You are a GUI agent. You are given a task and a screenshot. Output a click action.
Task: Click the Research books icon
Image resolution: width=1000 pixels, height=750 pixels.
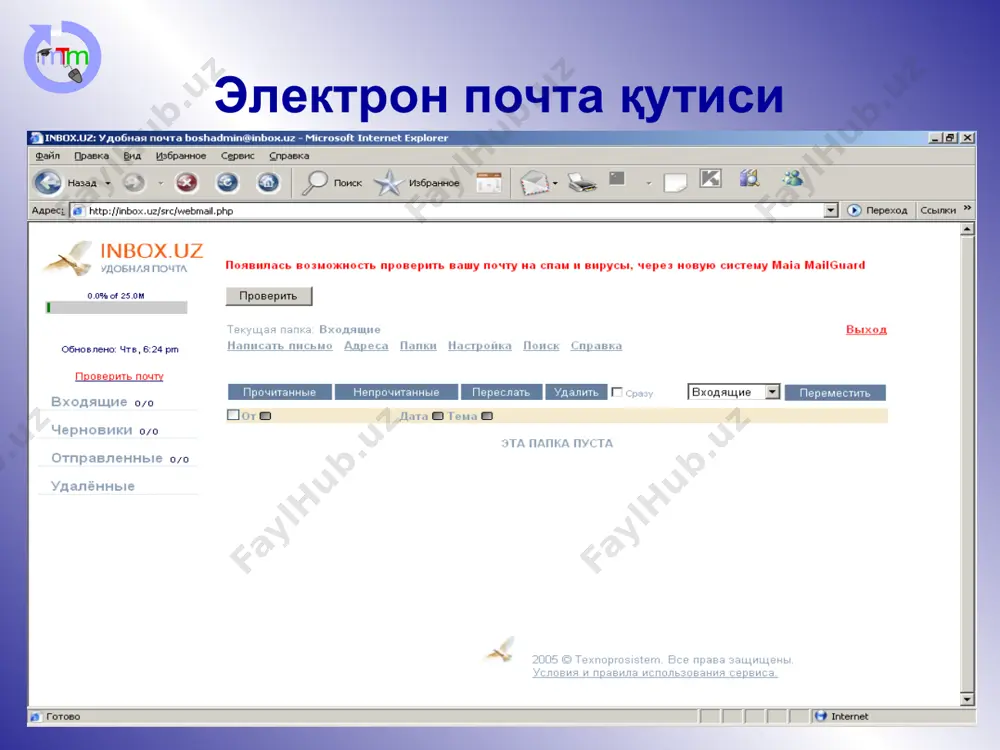point(750,179)
